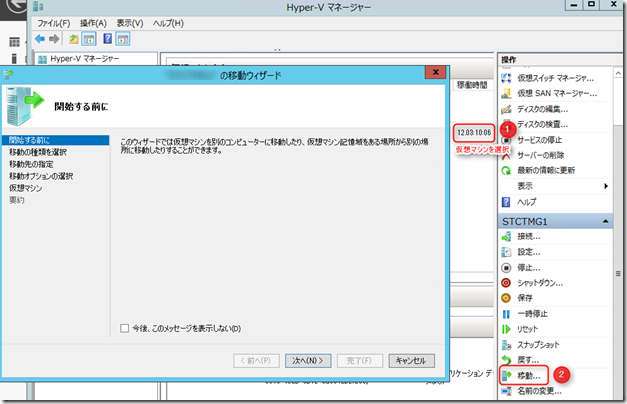Toggle the console tree pane toolbar icon
This screenshot has height=404, width=627.
point(89,39)
